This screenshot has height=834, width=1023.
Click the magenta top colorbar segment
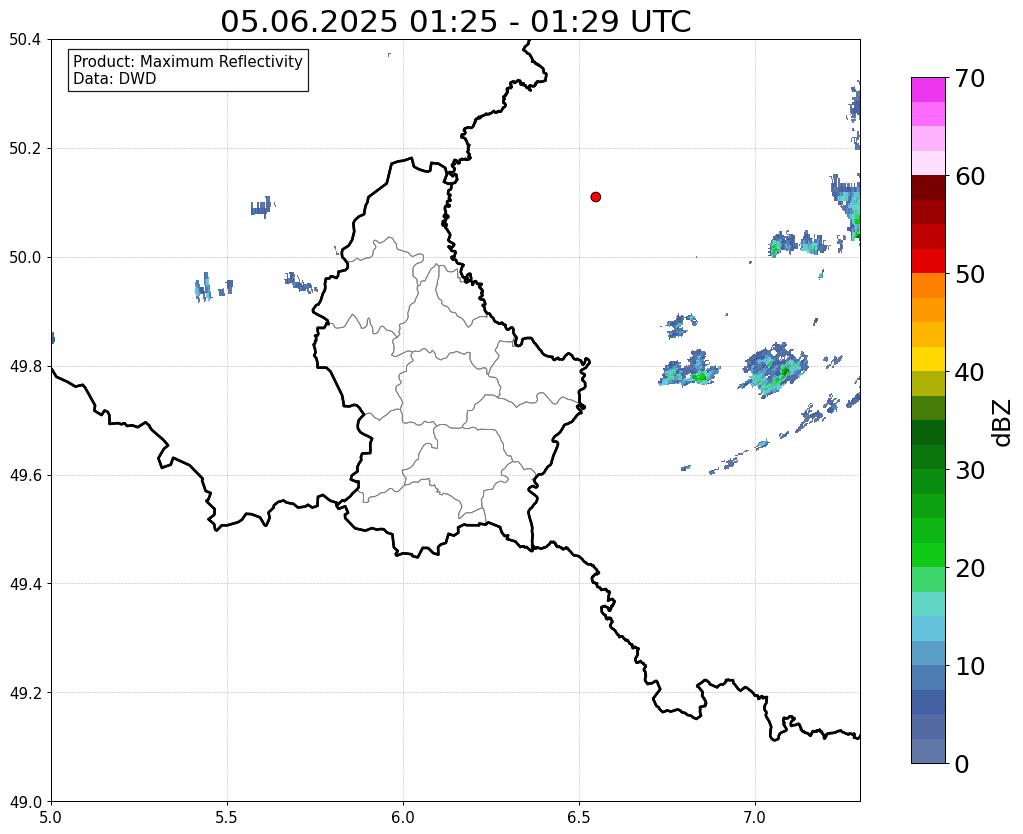tap(928, 90)
